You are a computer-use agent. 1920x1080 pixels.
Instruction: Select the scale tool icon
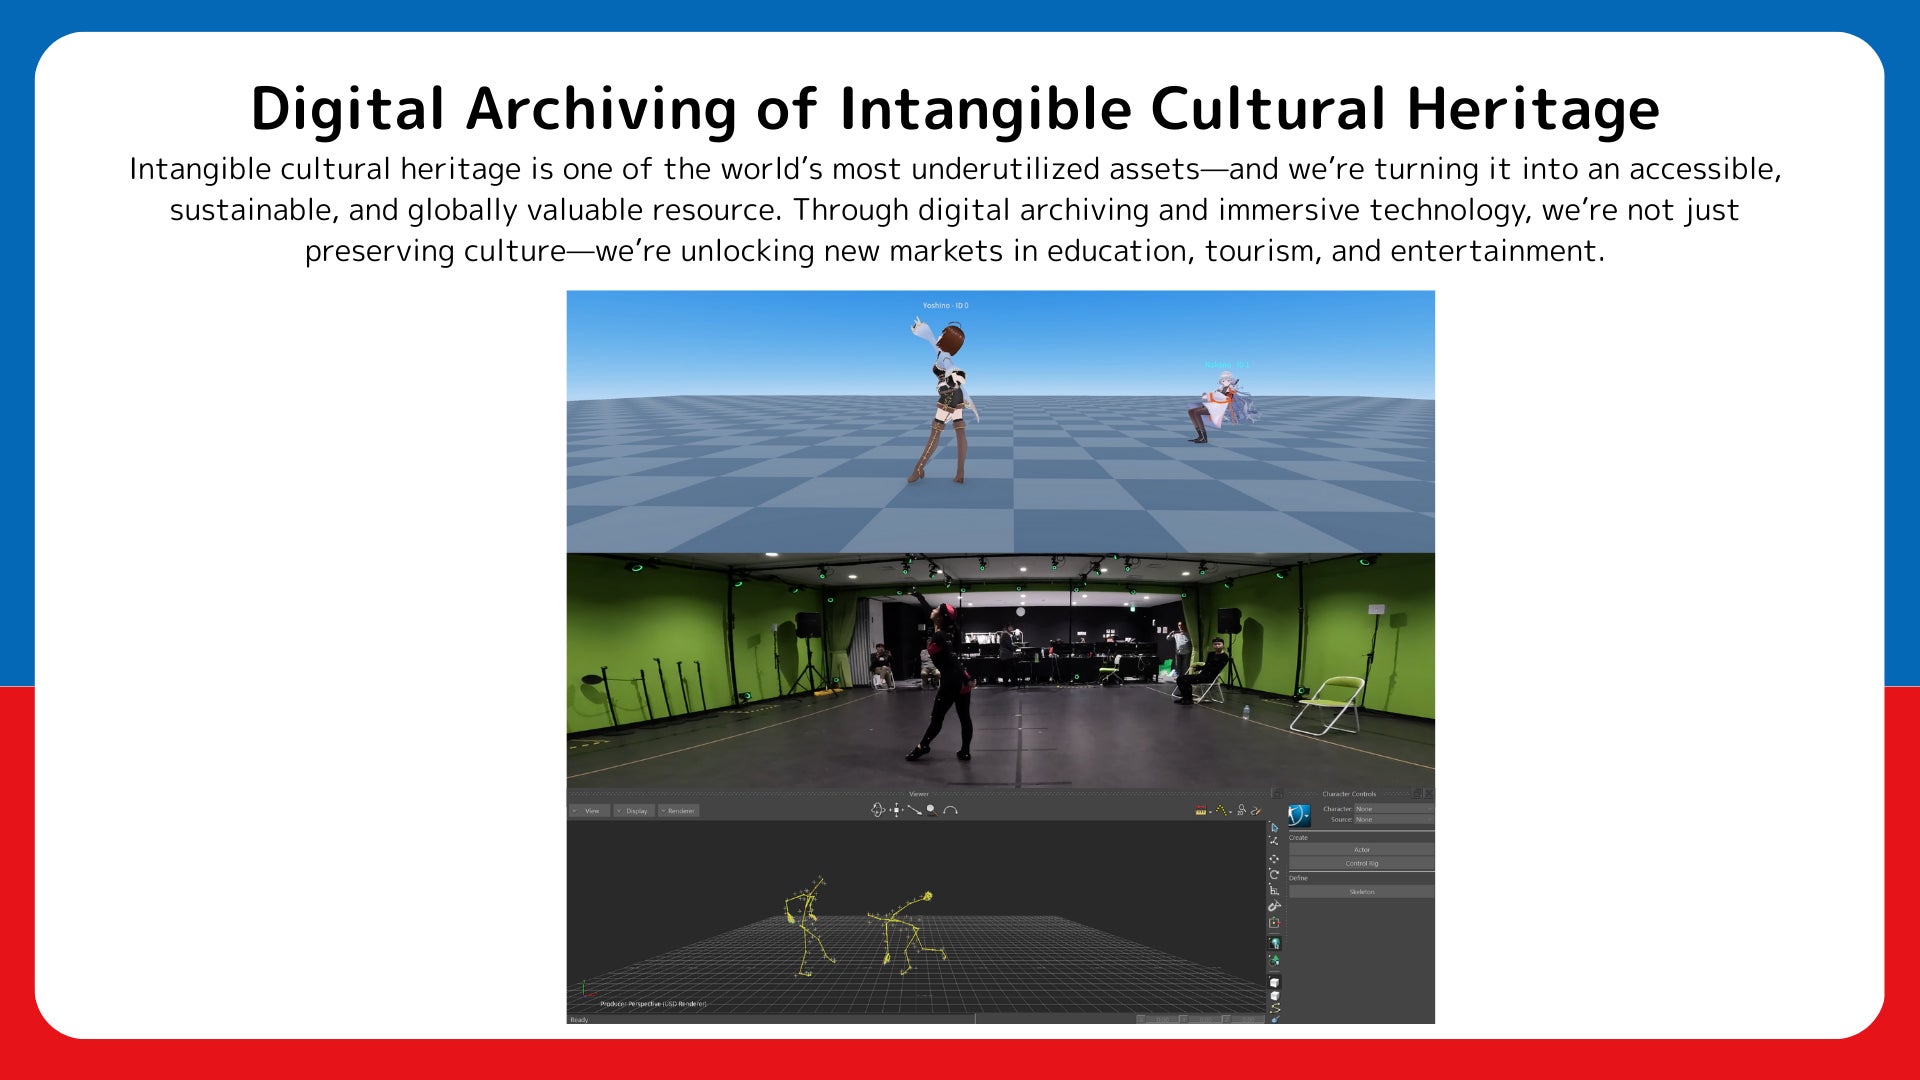(x=1274, y=891)
